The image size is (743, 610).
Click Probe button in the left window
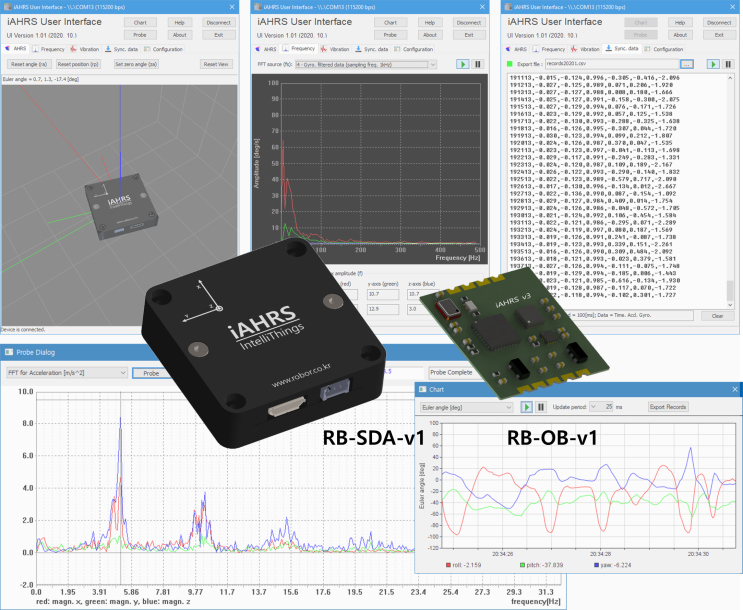pos(140,35)
